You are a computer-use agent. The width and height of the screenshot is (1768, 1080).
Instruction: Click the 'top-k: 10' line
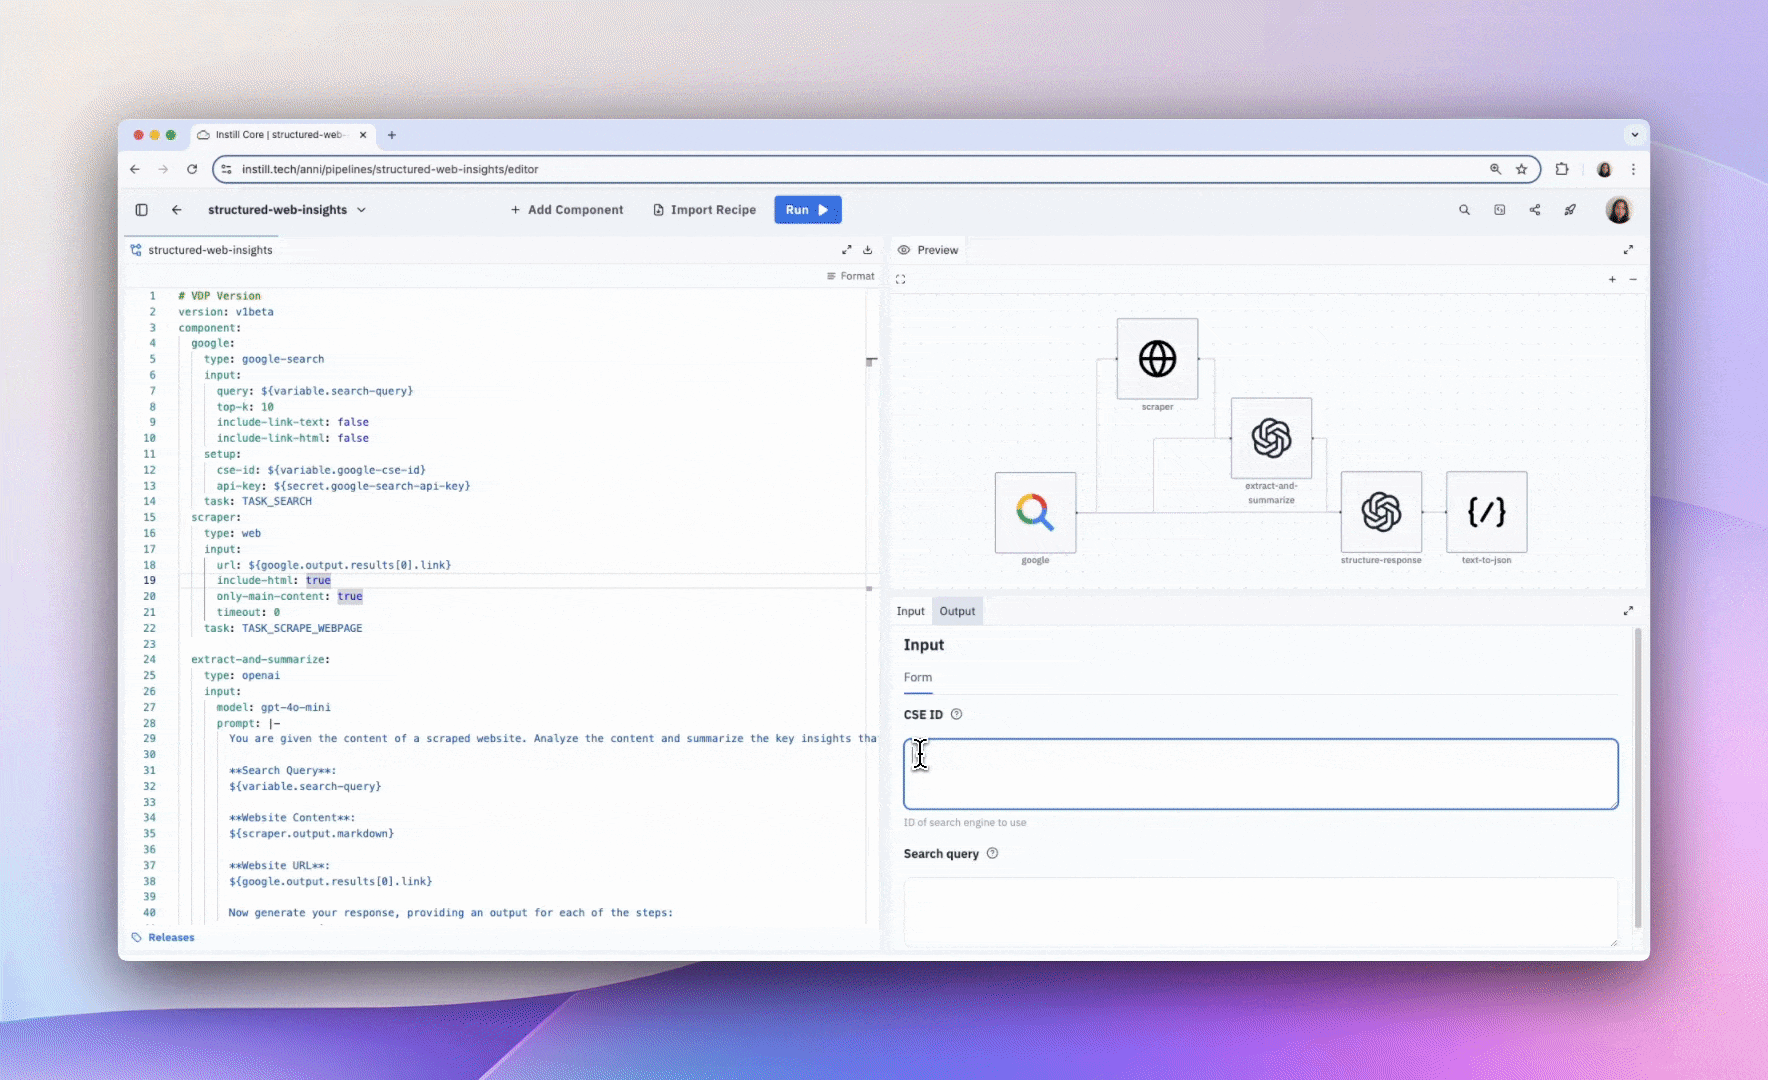pyautogui.click(x=245, y=407)
